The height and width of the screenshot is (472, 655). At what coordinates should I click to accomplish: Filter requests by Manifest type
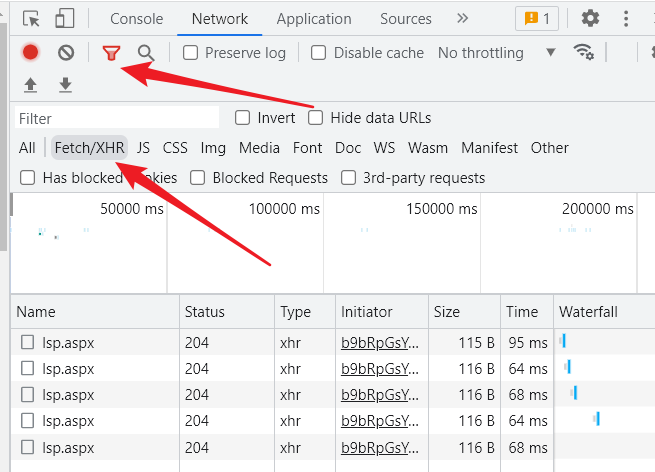[x=489, y=148]
